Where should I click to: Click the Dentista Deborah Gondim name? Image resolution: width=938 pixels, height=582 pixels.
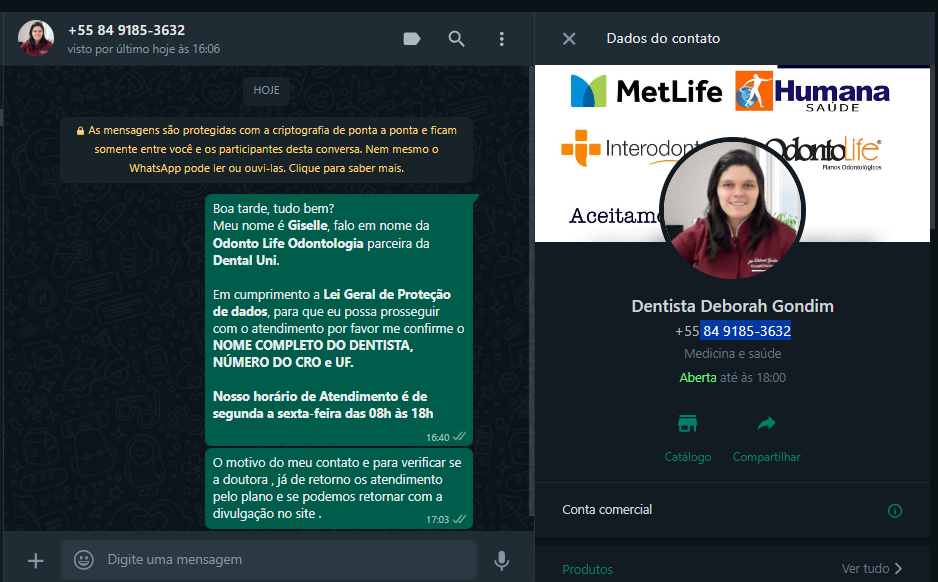click(x=732, y=306)
